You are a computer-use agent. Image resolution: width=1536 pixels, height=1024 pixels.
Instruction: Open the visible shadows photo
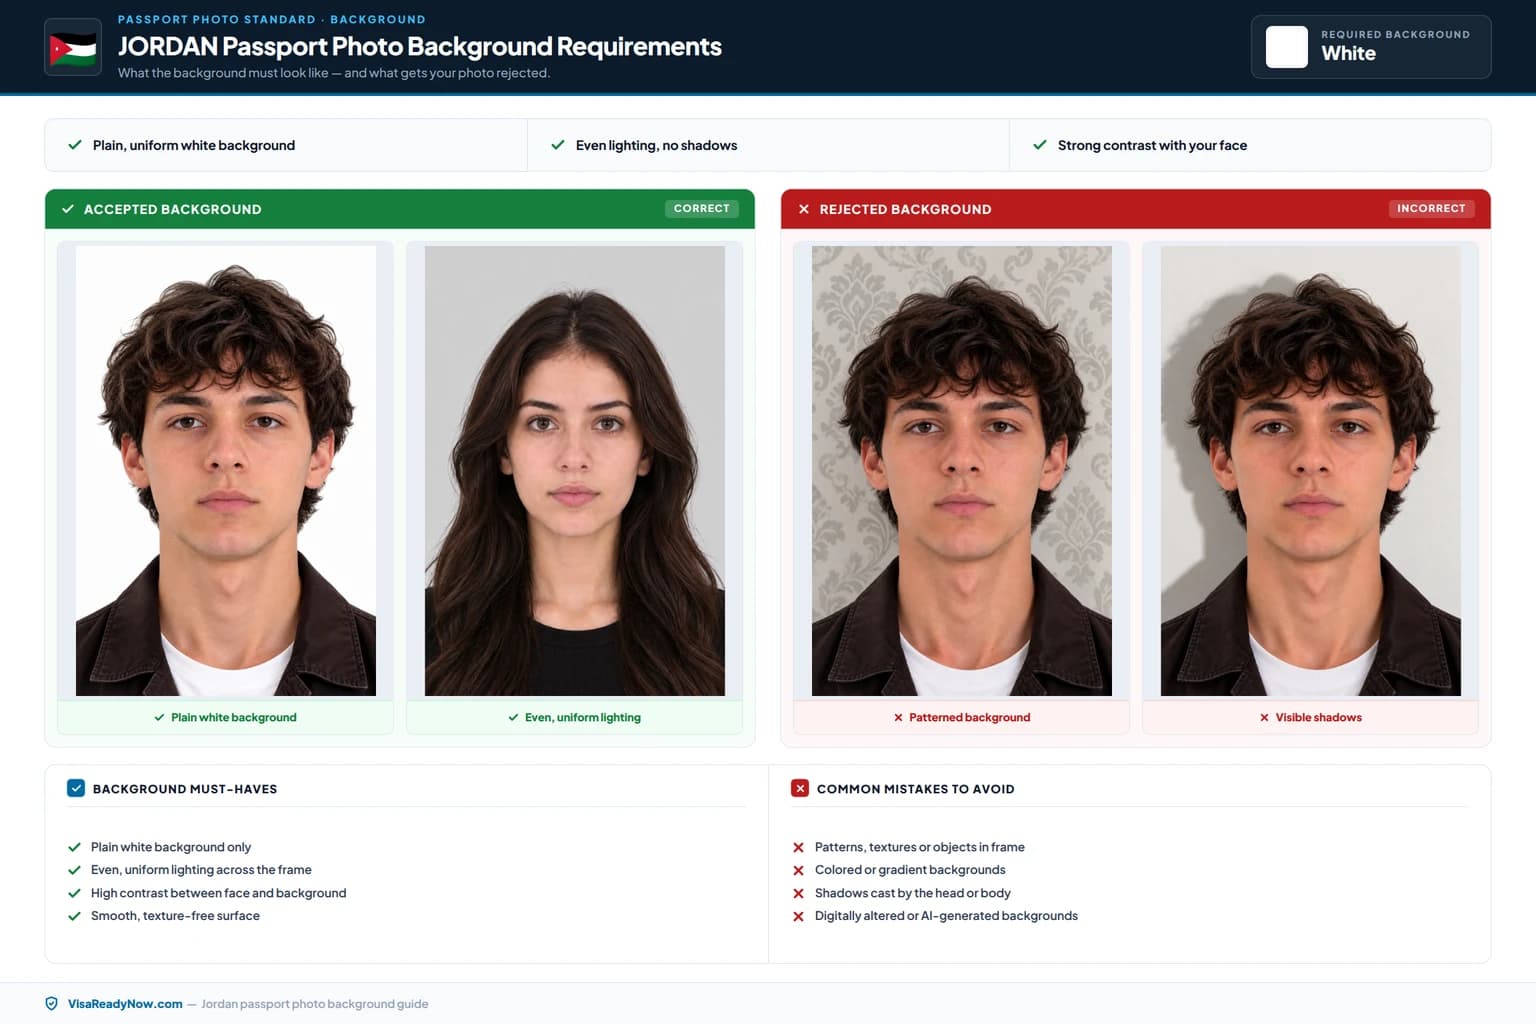coord(1311,471)
